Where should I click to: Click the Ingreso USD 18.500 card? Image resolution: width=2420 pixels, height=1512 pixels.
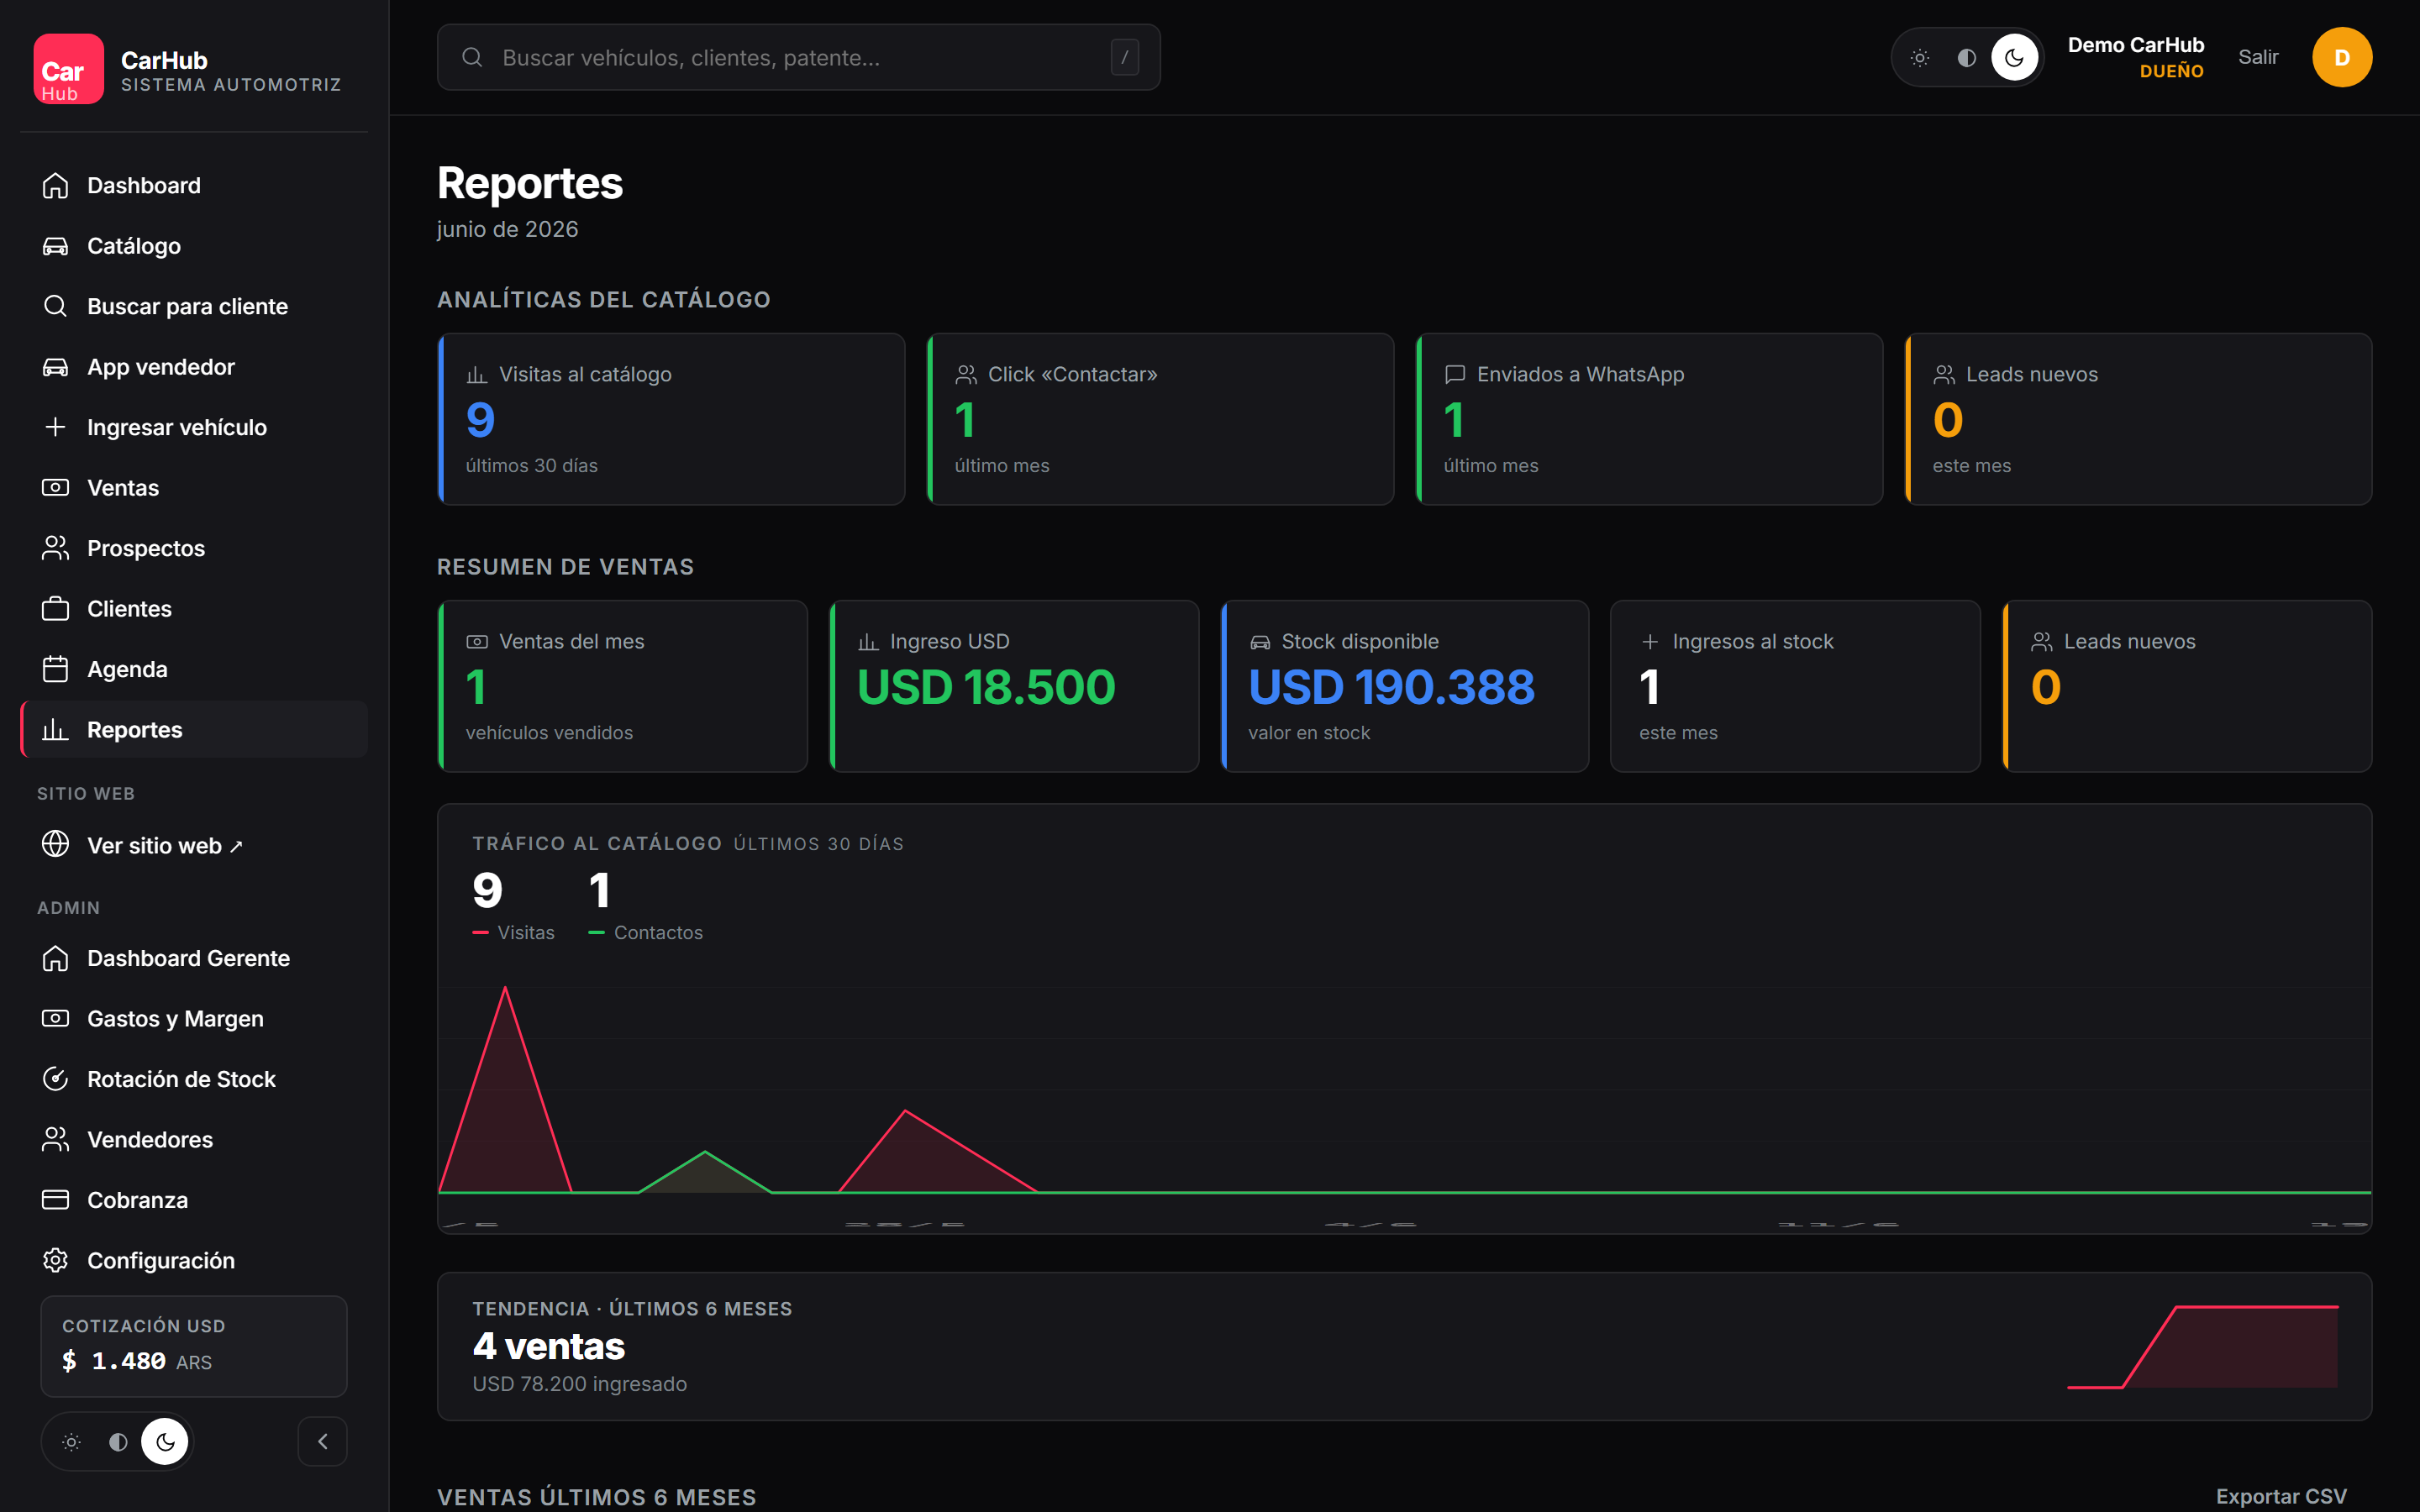[1014, 686]
